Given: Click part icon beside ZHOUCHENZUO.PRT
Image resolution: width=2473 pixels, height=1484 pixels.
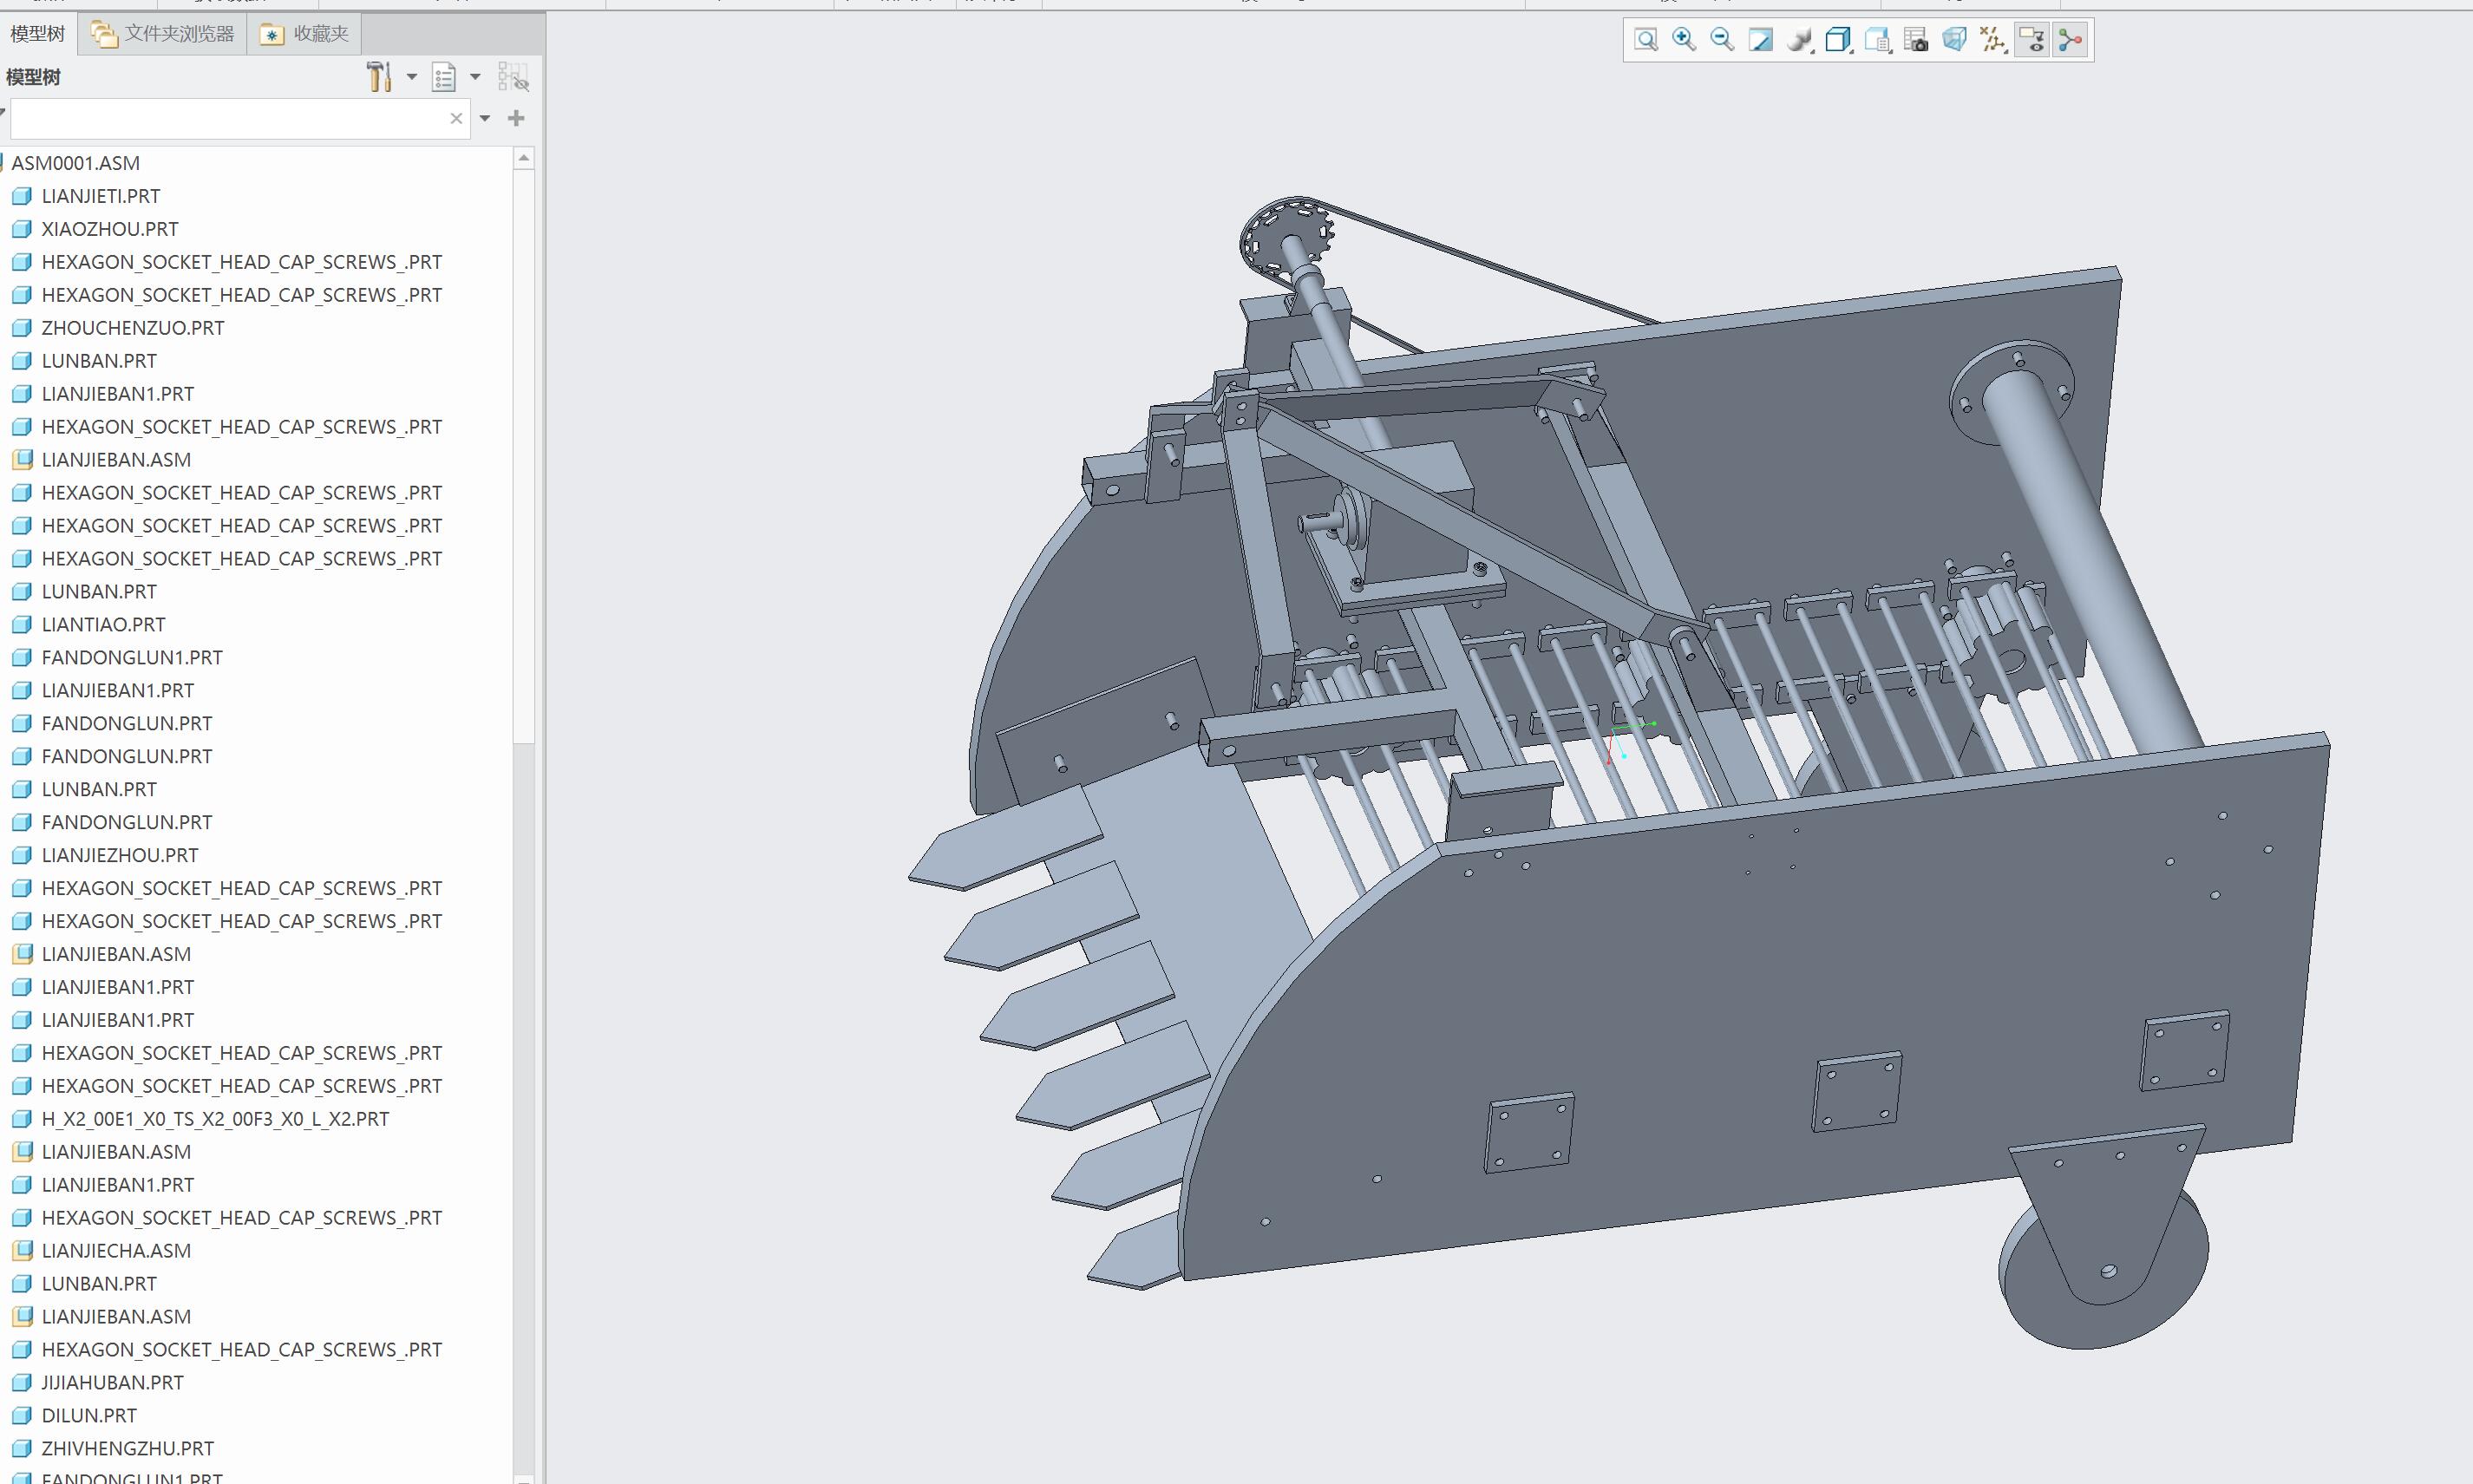Looking at the screenshot, I should click(x=21, y=328).
